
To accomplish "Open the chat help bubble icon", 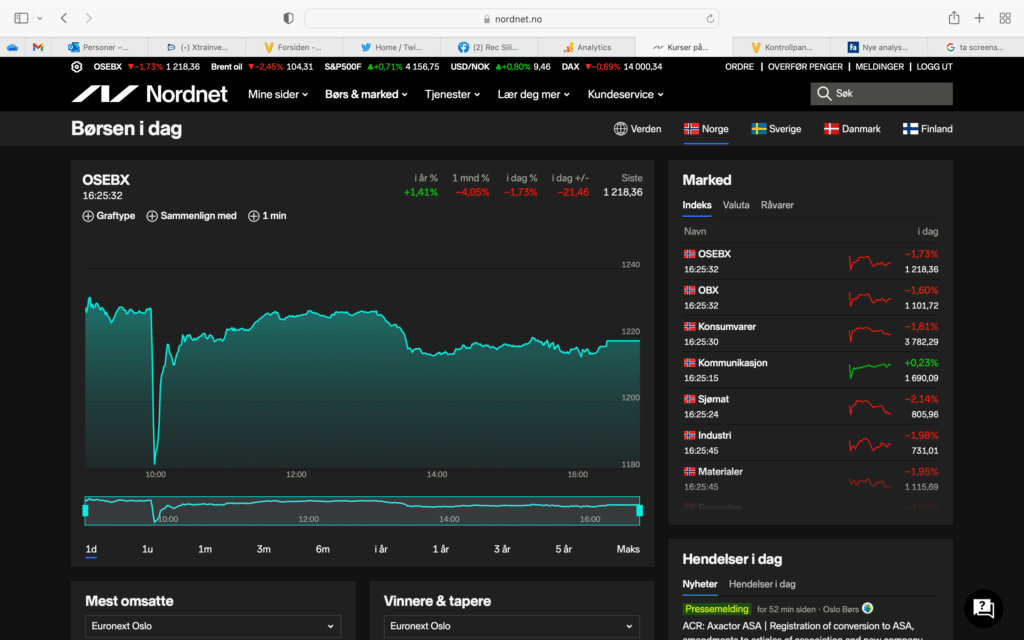I will point(983,607).
